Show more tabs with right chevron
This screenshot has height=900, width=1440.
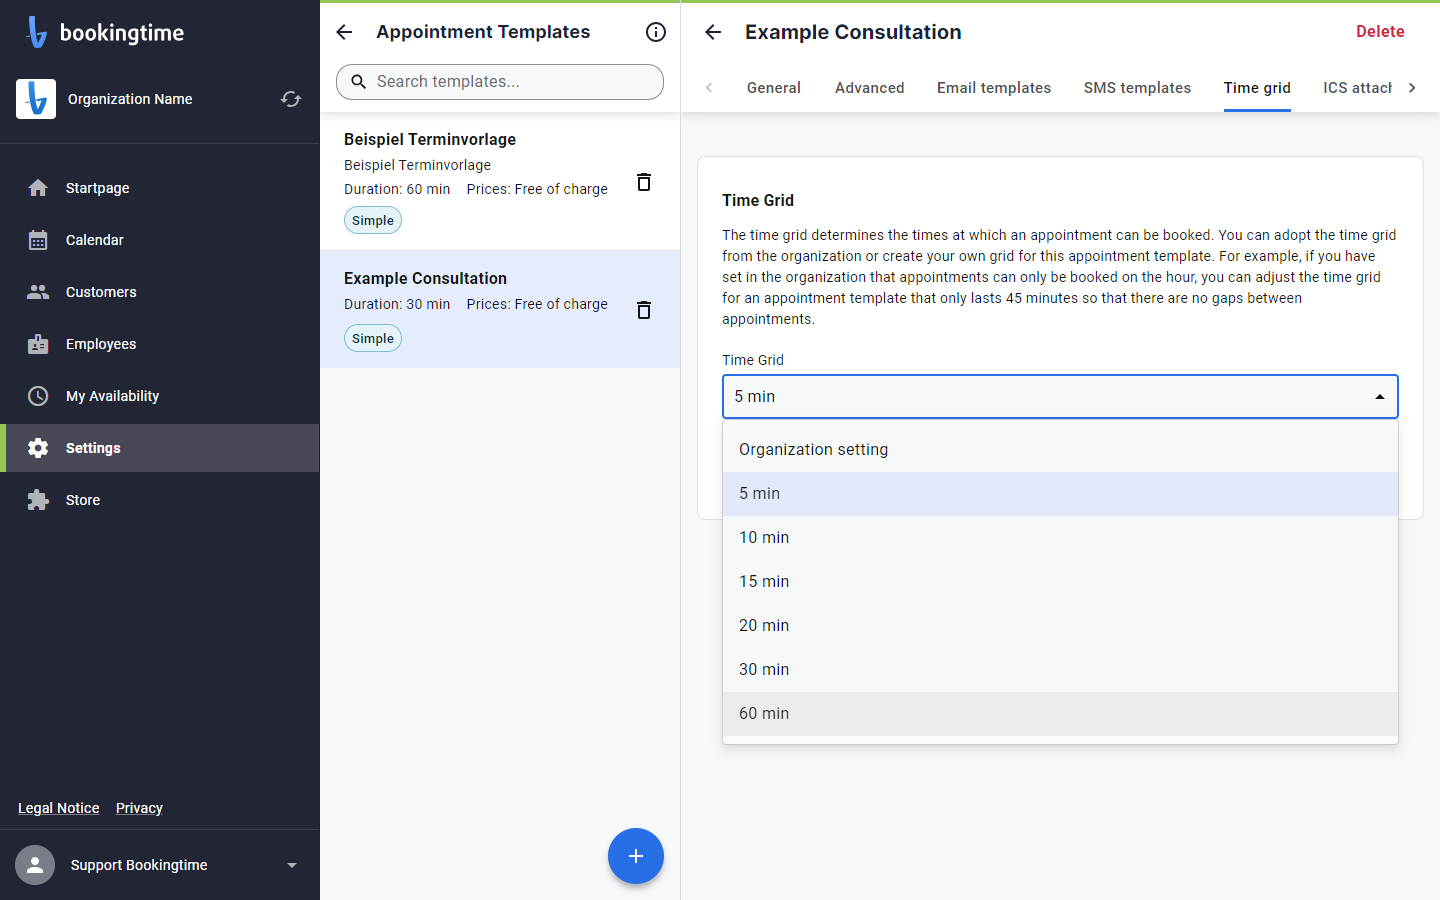[x=1412, y=88]
